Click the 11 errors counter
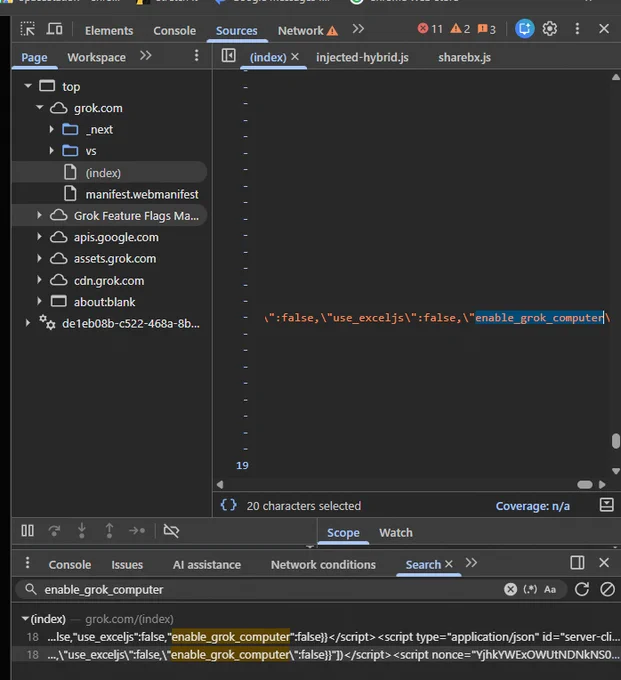621x680 pixels. (x=430, y=29)
